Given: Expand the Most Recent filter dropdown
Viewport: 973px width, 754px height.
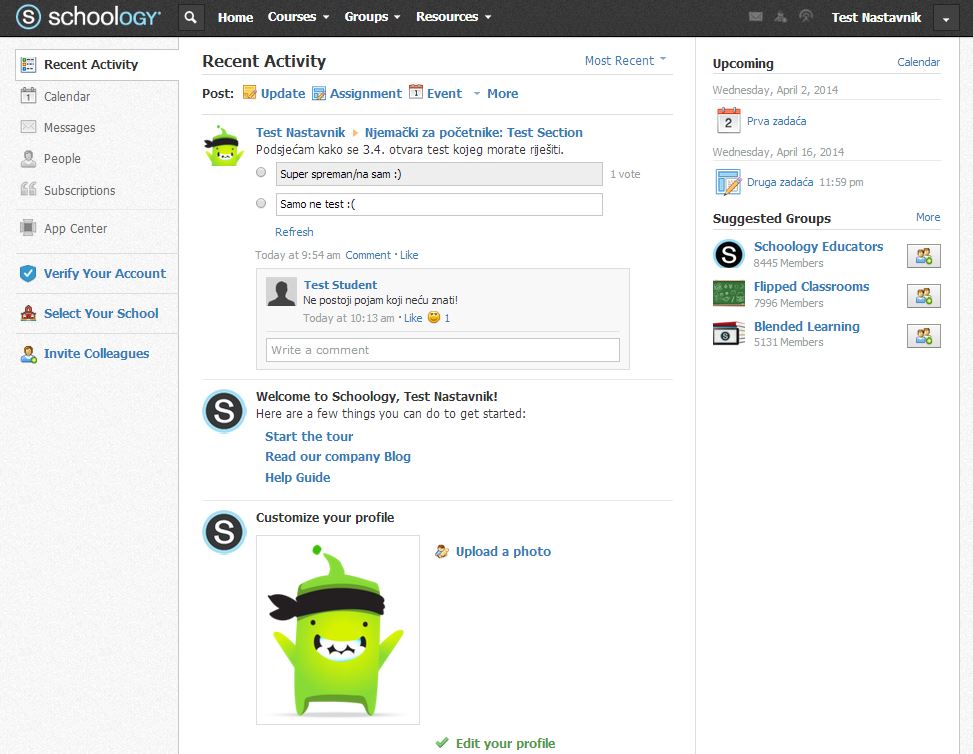Looking at the screenshot, I should 625,61.
